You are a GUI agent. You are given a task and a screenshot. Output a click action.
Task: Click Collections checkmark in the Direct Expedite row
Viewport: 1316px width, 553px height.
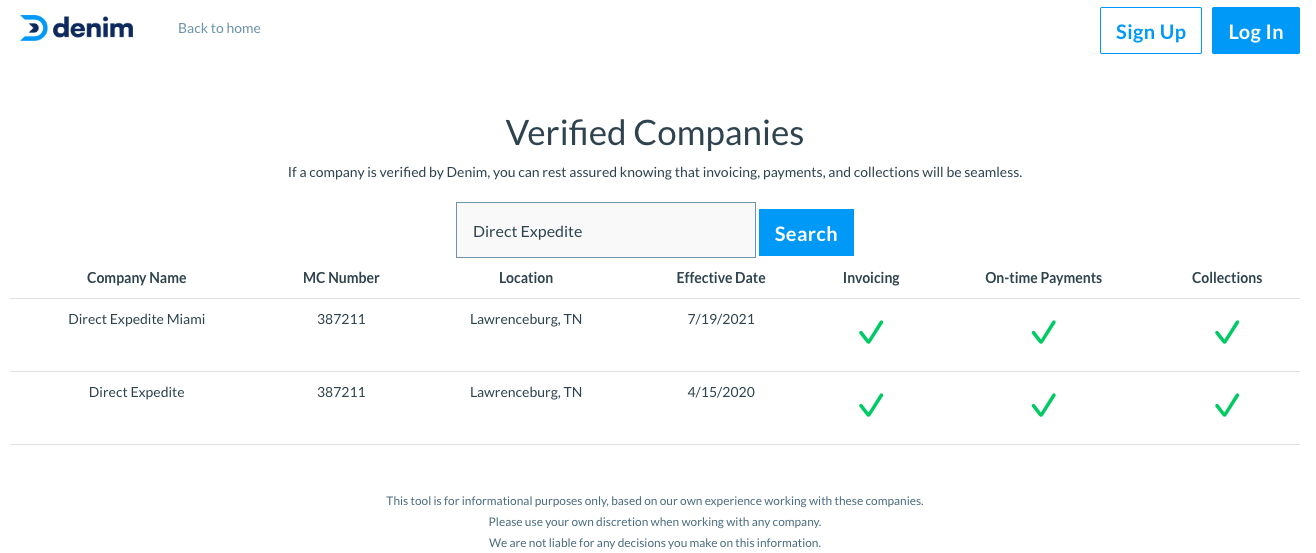(x=1227, y=405)
